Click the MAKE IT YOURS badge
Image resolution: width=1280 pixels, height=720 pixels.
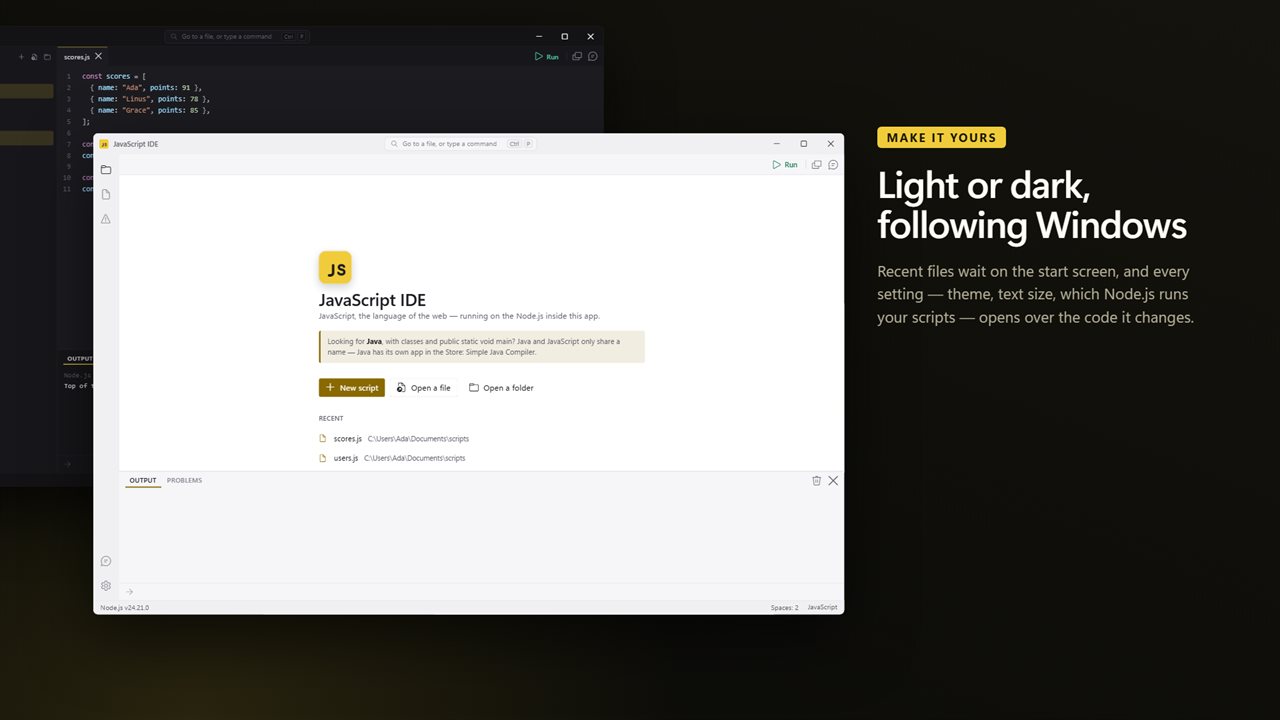pyautogui.click(x=941, y=138)
